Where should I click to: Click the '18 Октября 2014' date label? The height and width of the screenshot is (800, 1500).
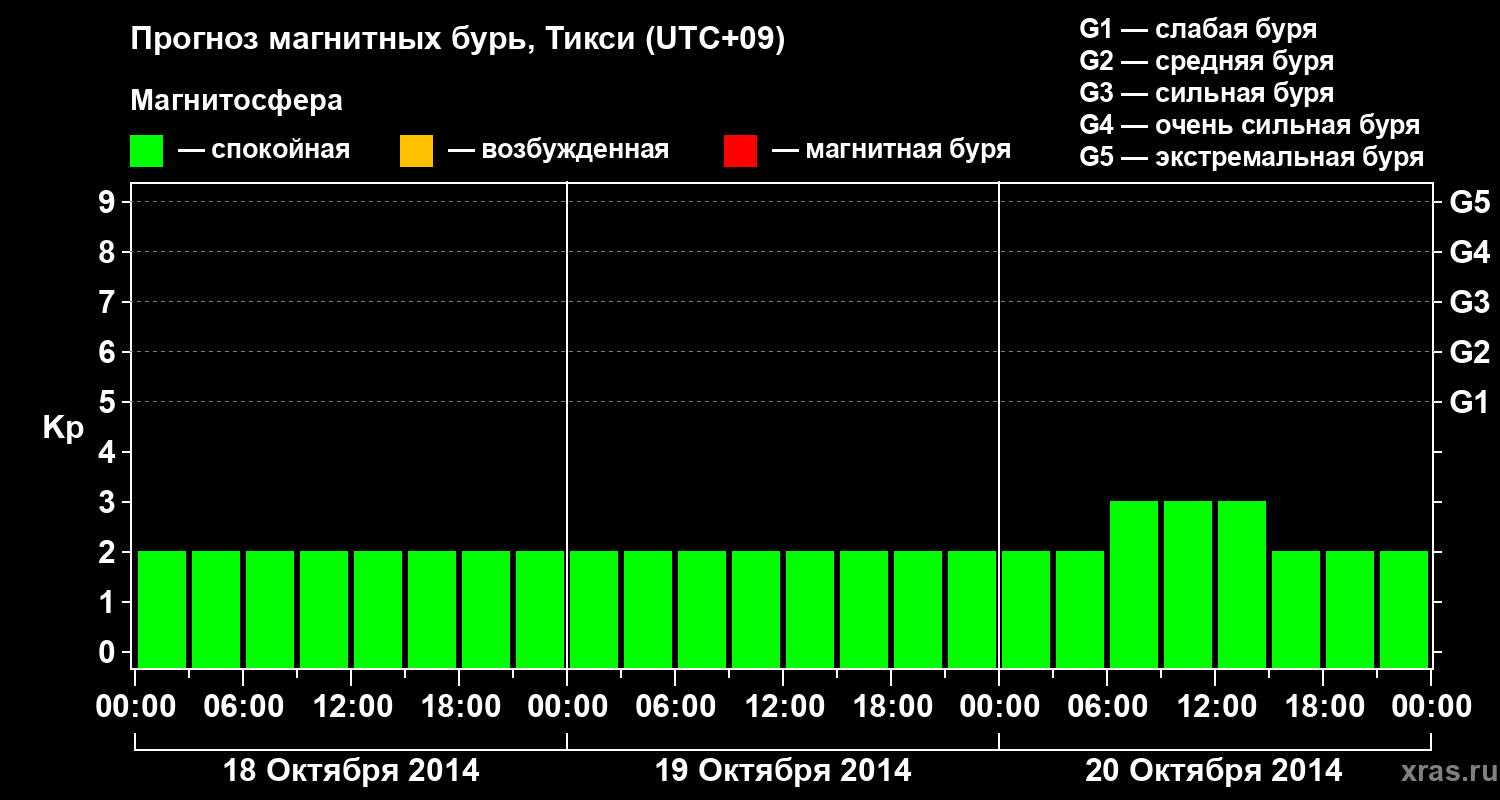click(x=351, y=771)
